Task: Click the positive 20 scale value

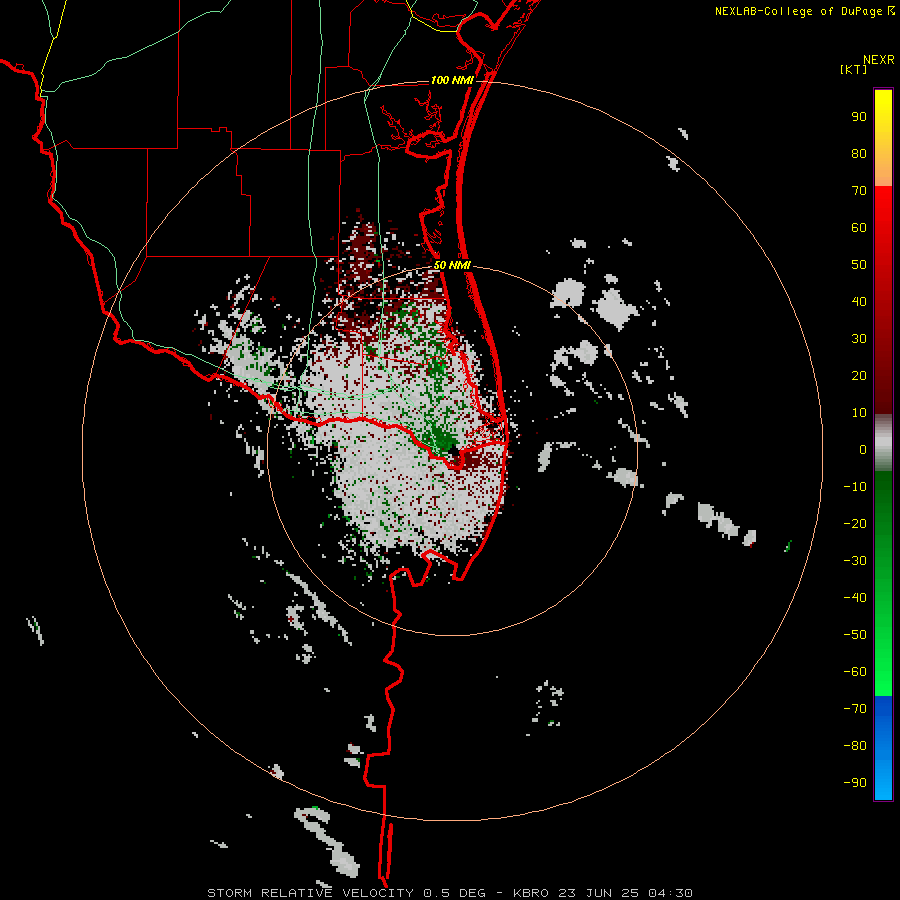Action: click(859, 376)
